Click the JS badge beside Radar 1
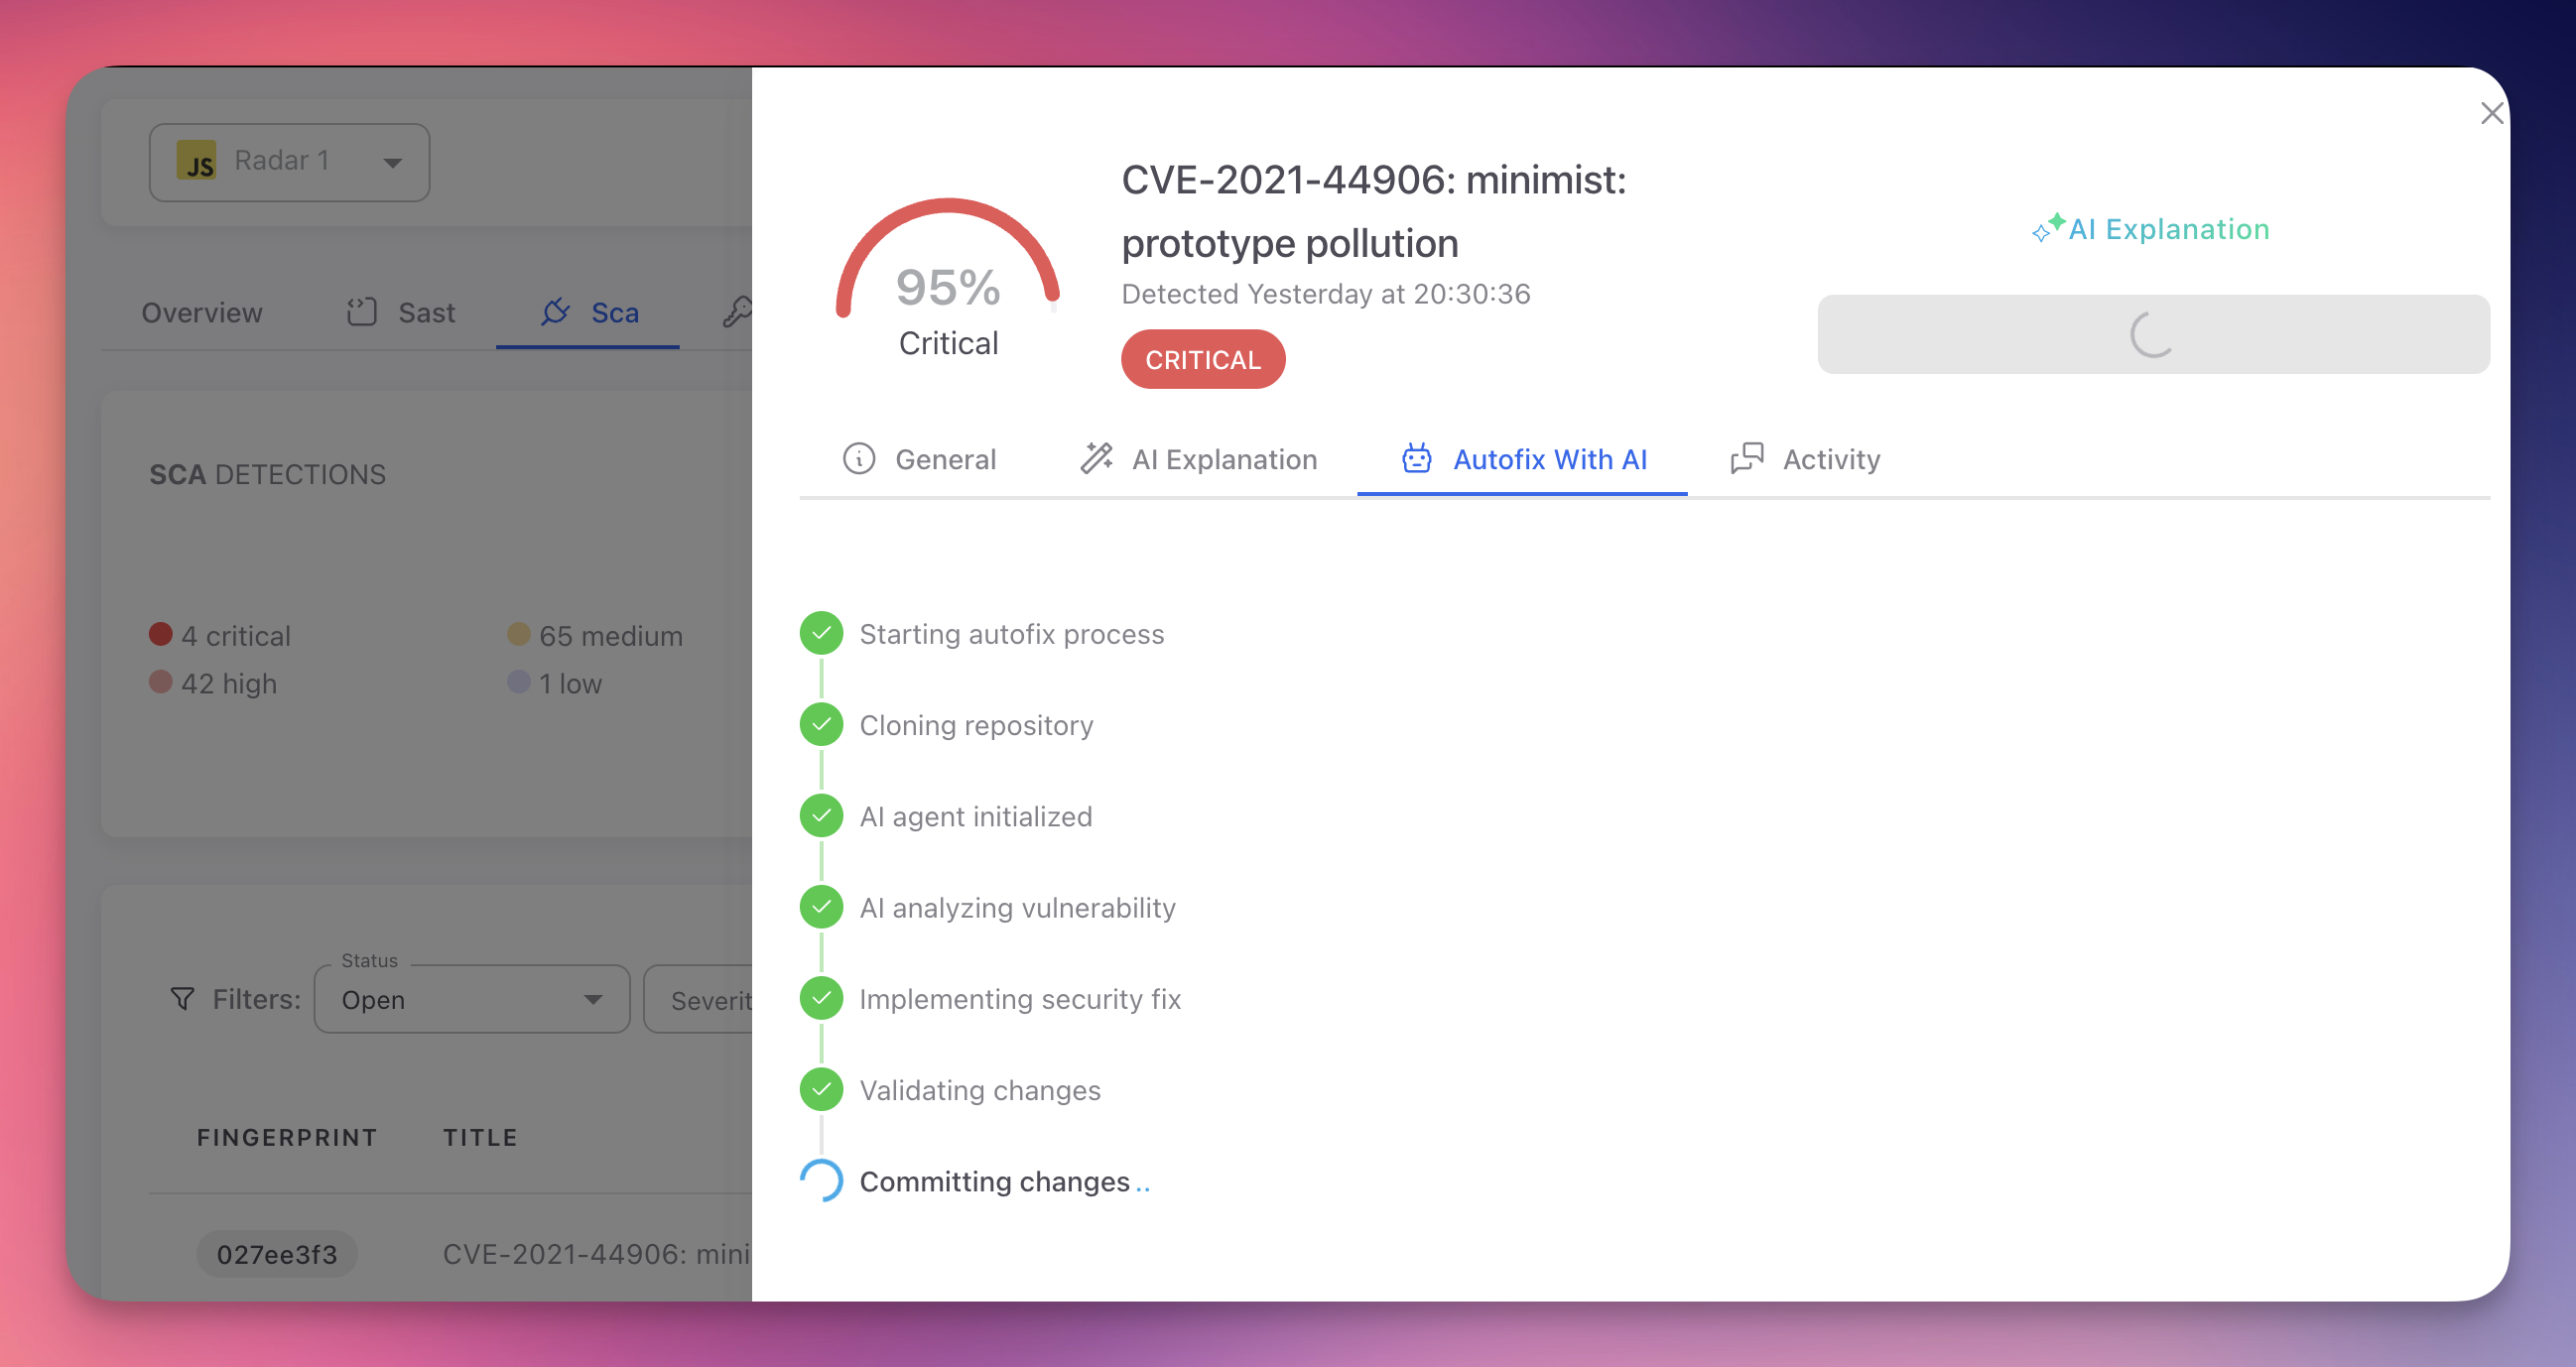This screenshot has width=2576, height=1367. 197,162
